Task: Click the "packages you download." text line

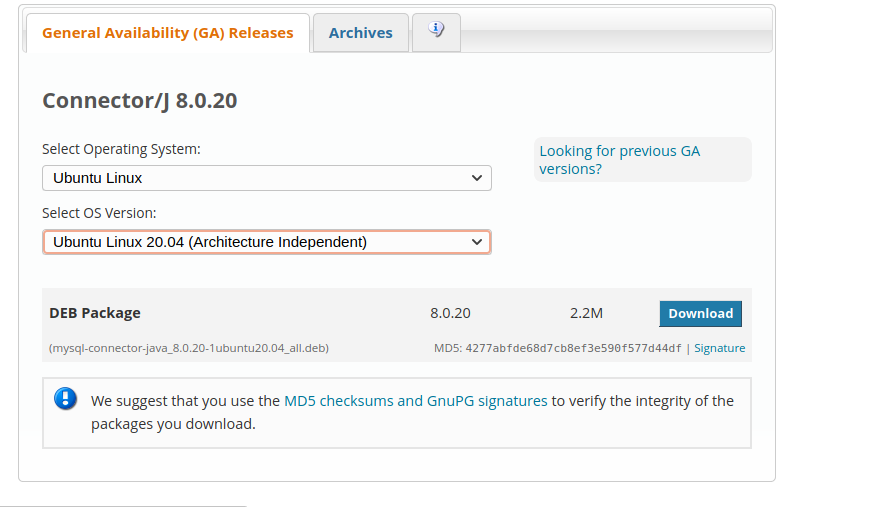Action: click(173, 424)
